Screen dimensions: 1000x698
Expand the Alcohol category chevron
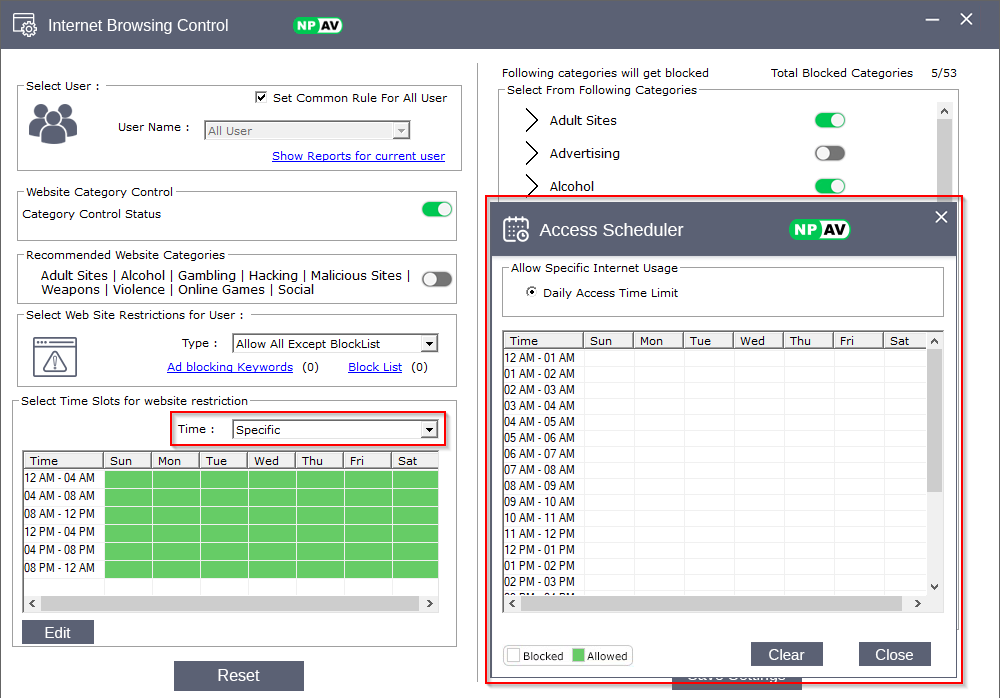point(531,186)
